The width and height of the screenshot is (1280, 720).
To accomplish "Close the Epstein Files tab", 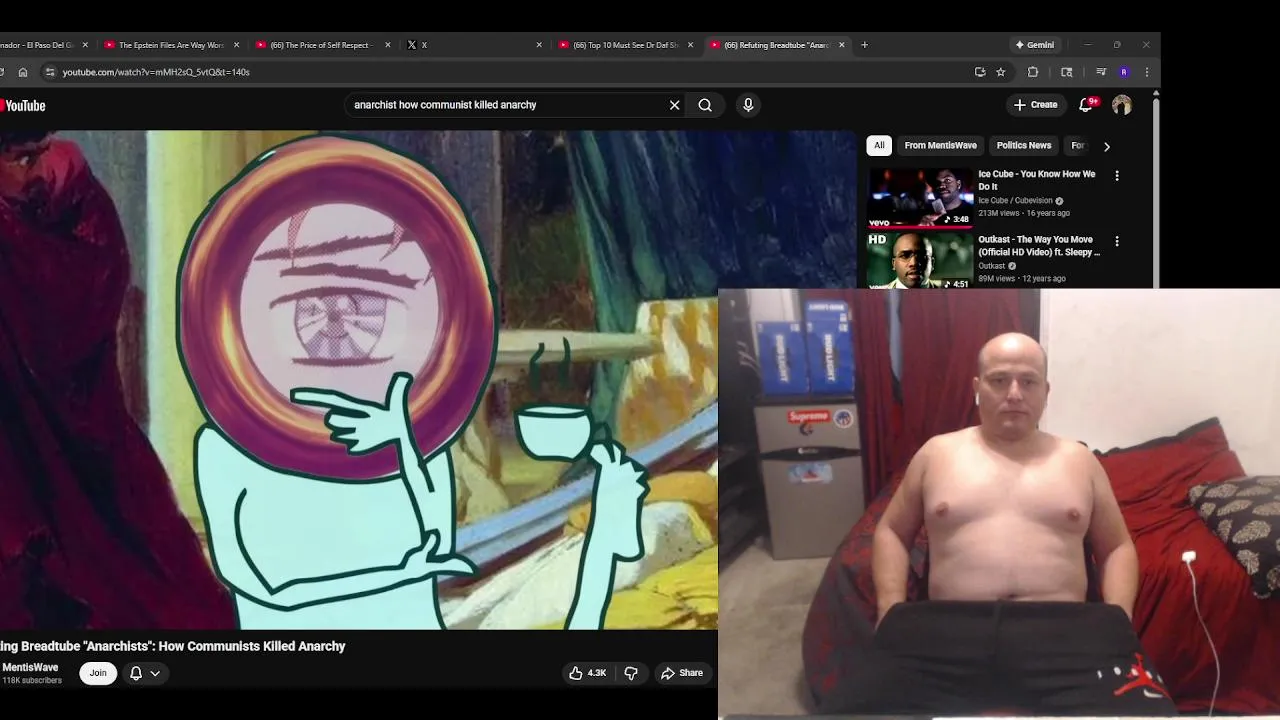I will [x=237, y=45].
